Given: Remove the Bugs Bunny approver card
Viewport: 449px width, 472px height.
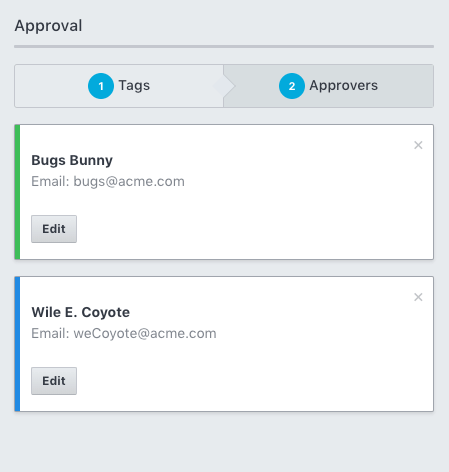Looking at the screenshot, I should pos(418,145).
